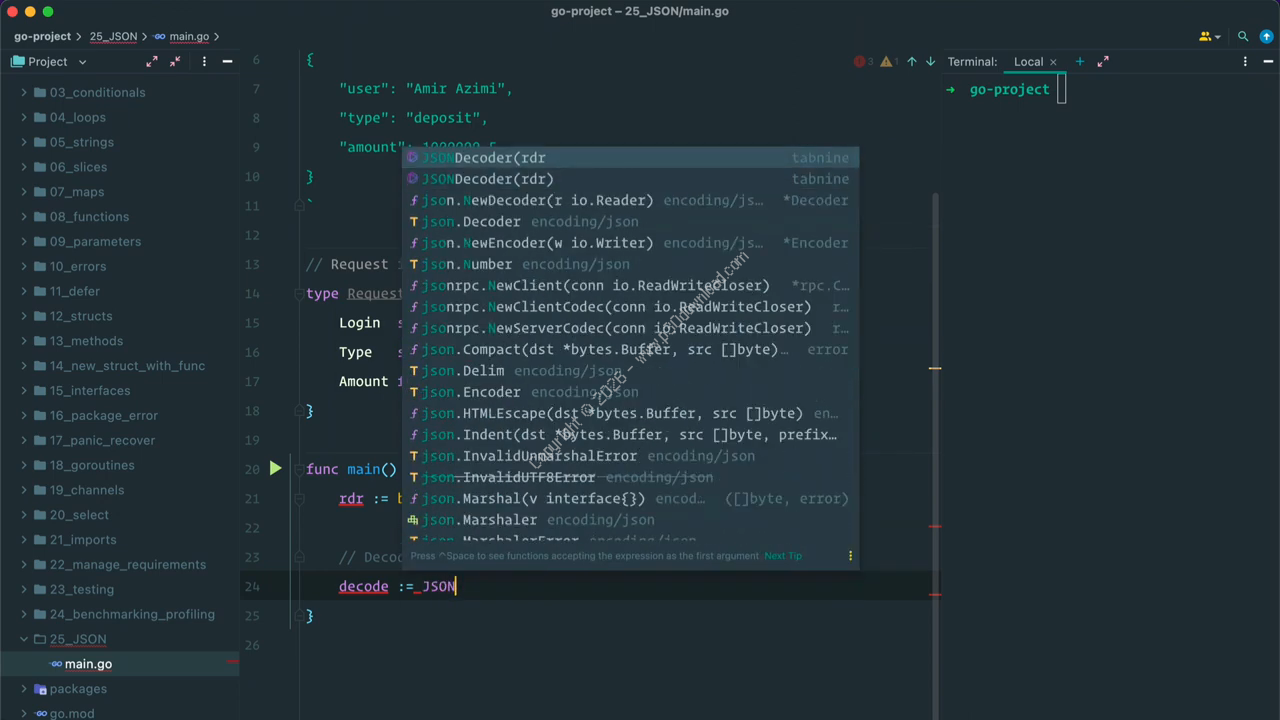This screenshot has height=720, width=1280.
Task: Collapse all in Project panel
Action: 176,62
